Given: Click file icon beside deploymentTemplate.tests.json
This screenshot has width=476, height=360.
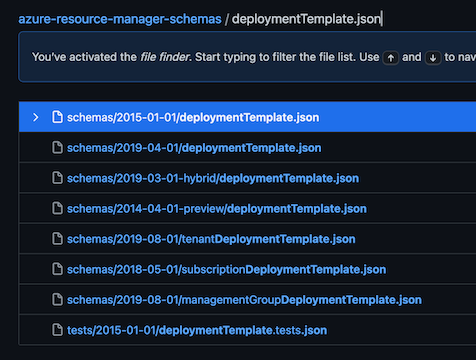Looking at the screenshot, I should 57,330.
